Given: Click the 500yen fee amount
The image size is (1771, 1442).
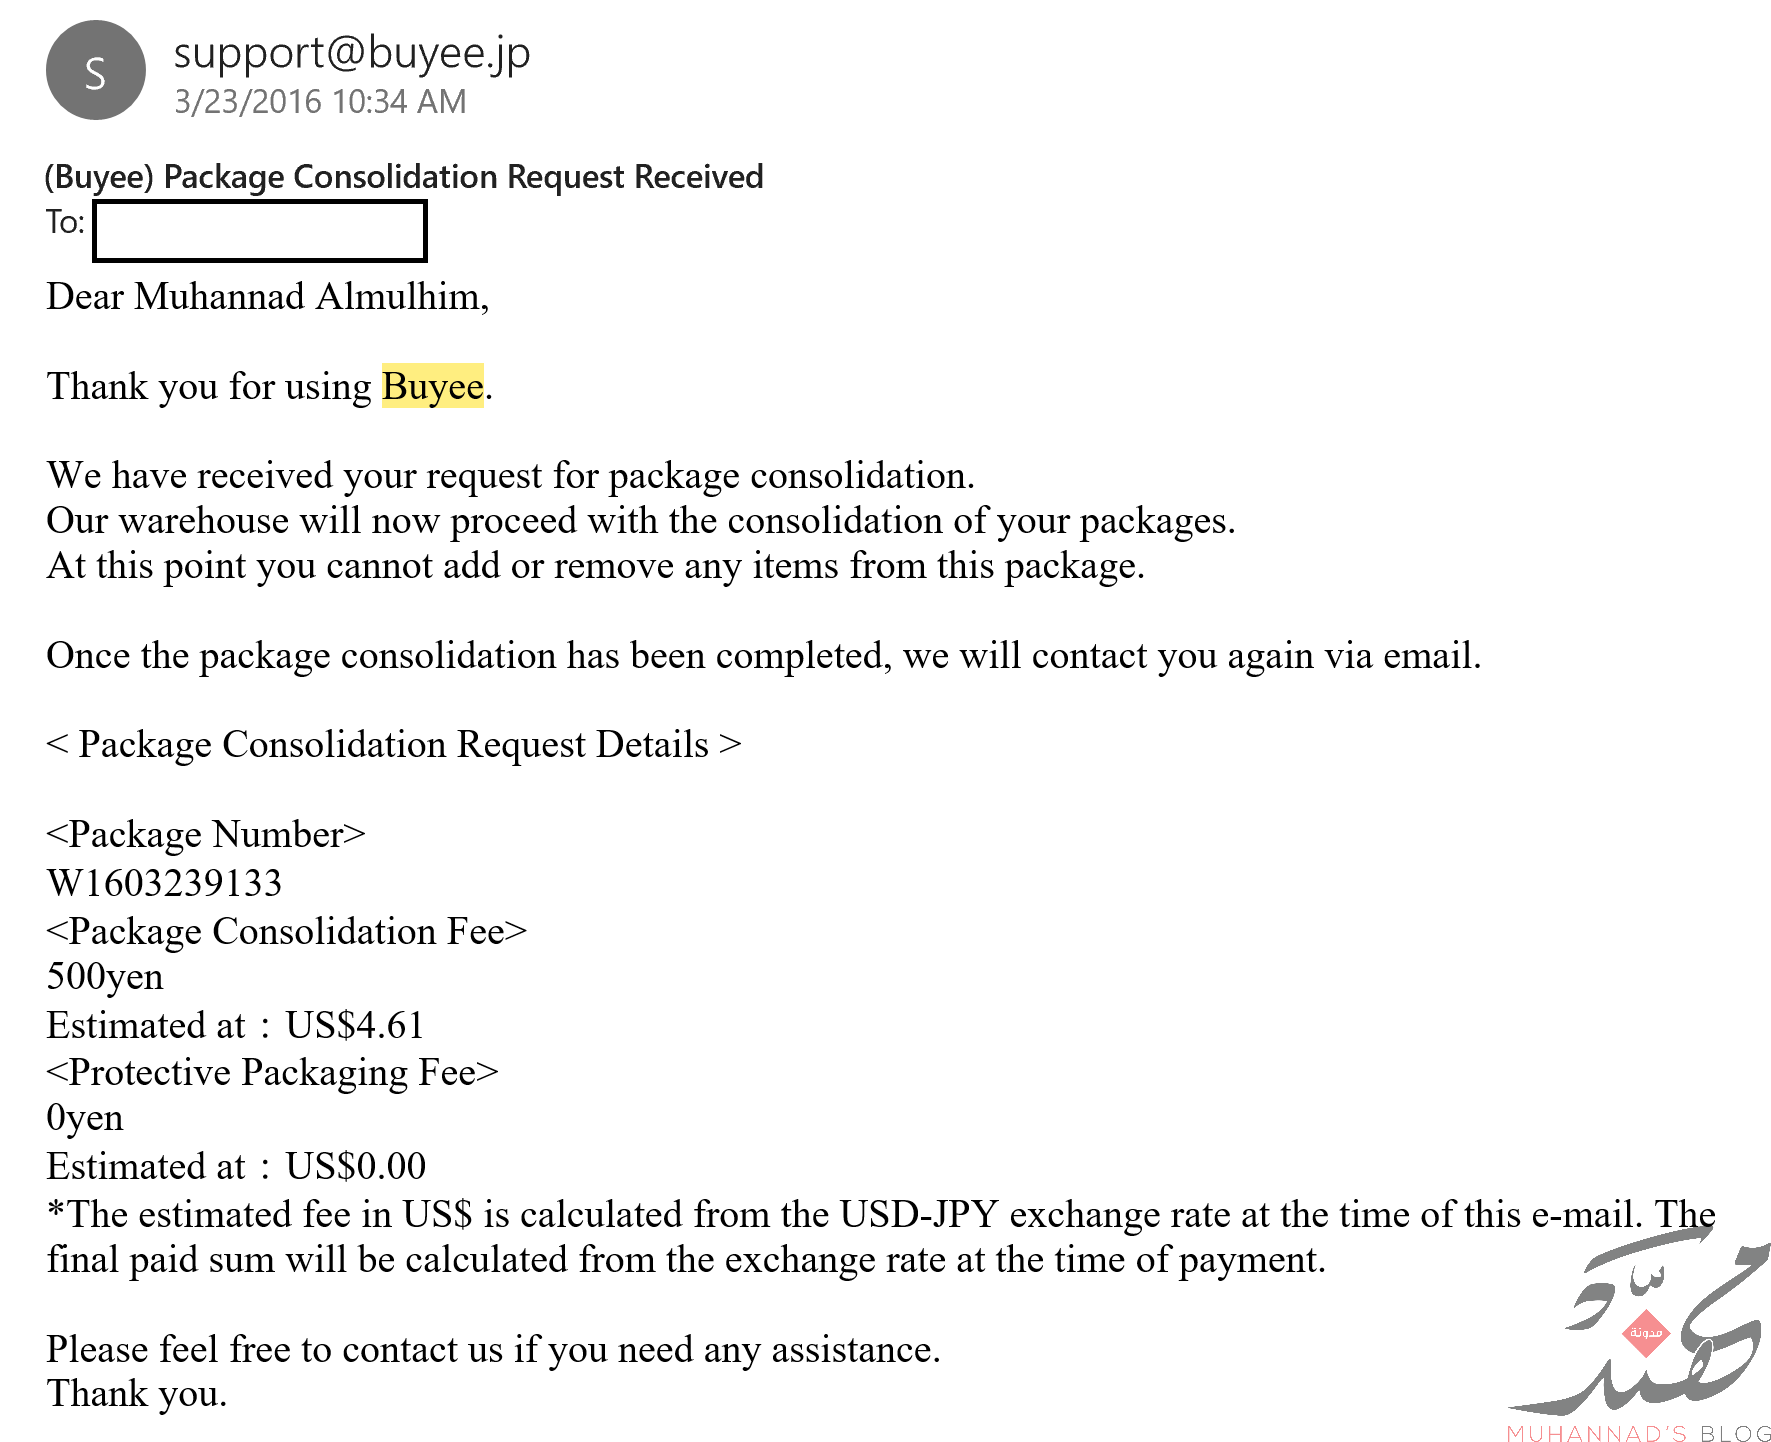Looking at the screenshot, I should click(105, 977).
